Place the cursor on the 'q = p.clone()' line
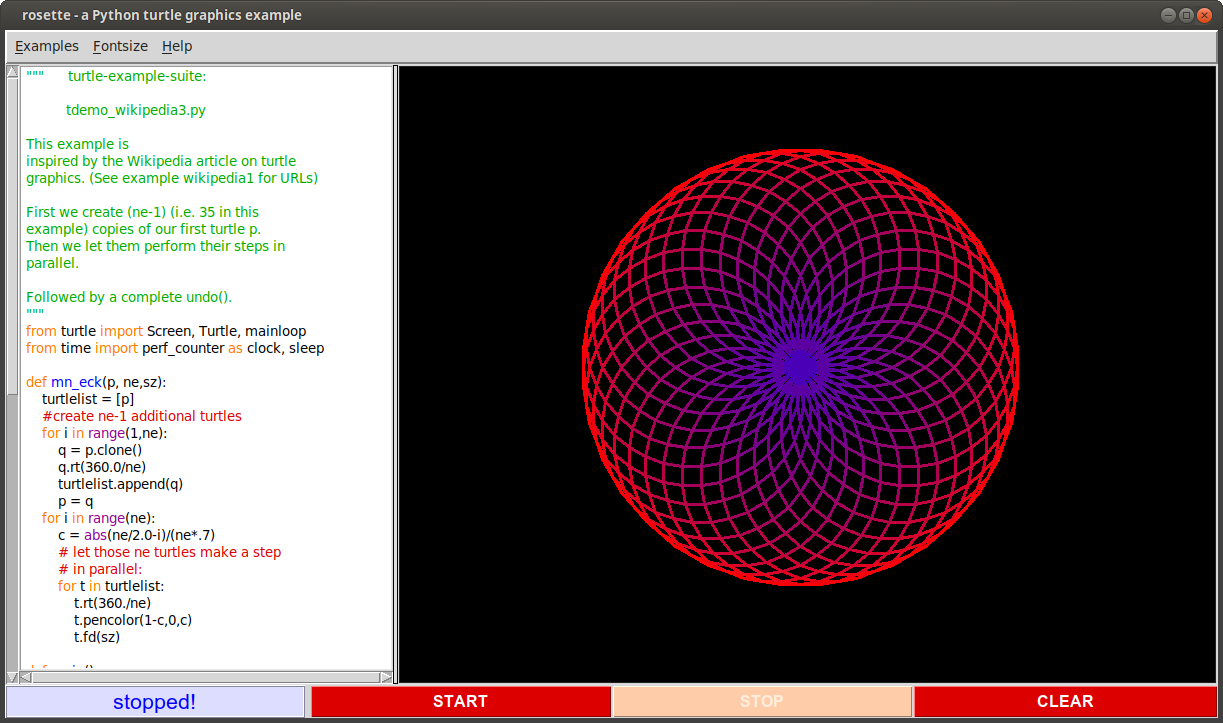The width and height of the screenshot is (1223, 723). 100,450
